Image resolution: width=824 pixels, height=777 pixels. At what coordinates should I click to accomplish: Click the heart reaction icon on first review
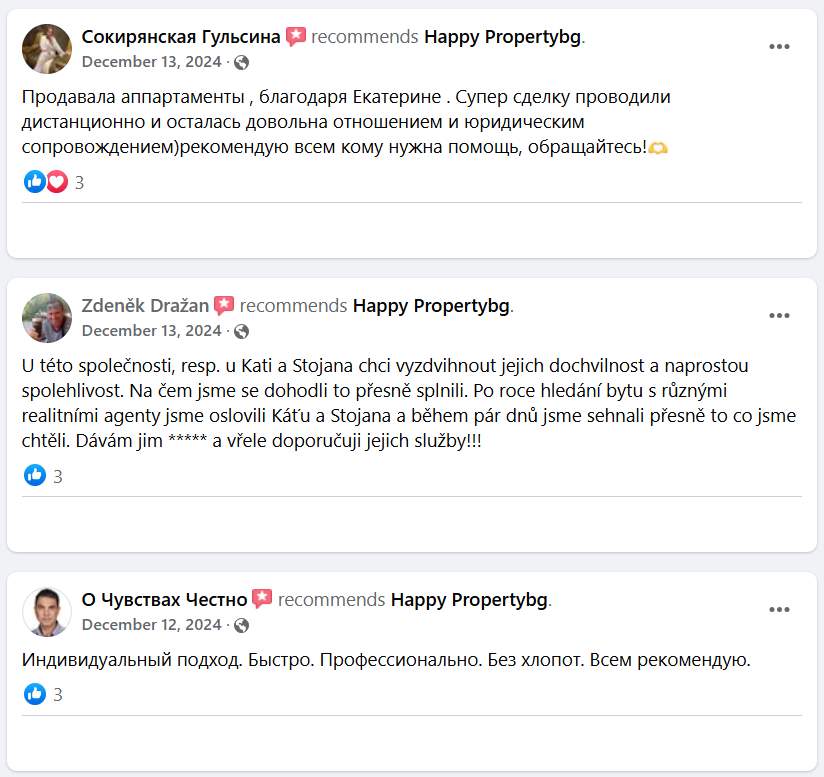(x=57, y=182)
